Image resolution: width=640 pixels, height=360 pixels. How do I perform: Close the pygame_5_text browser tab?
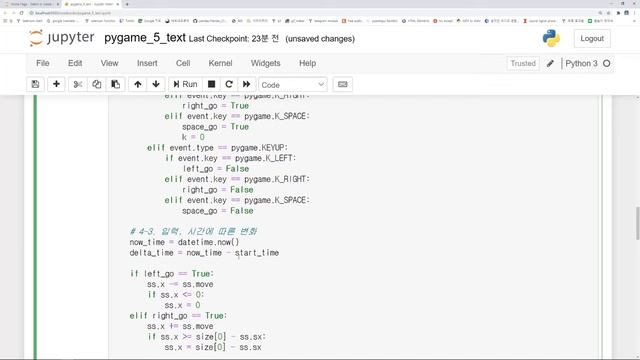pos(118,4)
